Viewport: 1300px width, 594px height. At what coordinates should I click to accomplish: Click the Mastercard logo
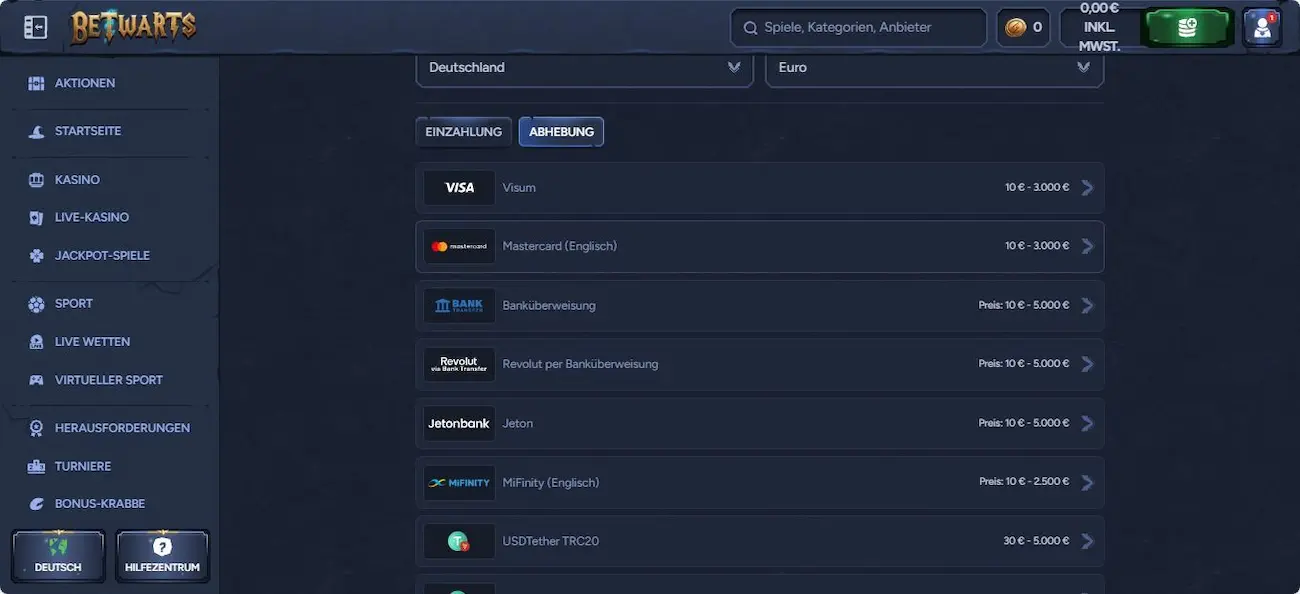pyautogui.click(x=459, y=246)
